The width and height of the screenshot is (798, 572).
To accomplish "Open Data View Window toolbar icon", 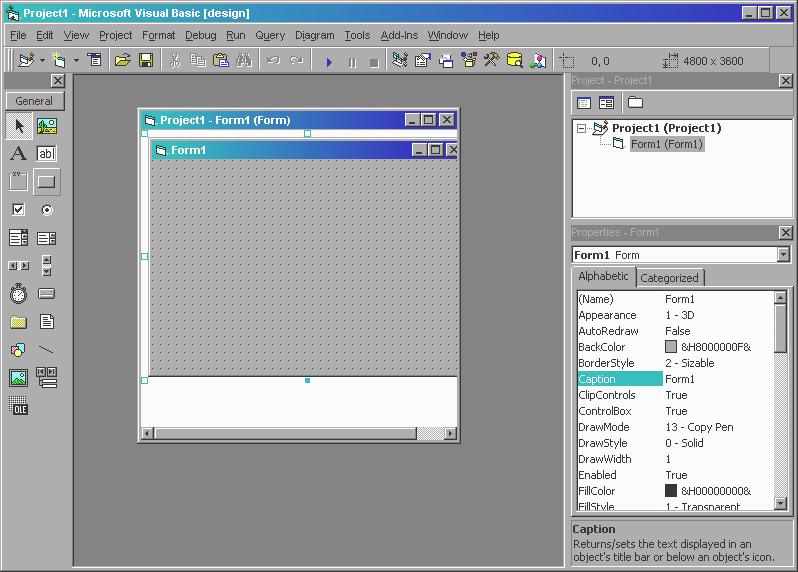I will [515, 61].
